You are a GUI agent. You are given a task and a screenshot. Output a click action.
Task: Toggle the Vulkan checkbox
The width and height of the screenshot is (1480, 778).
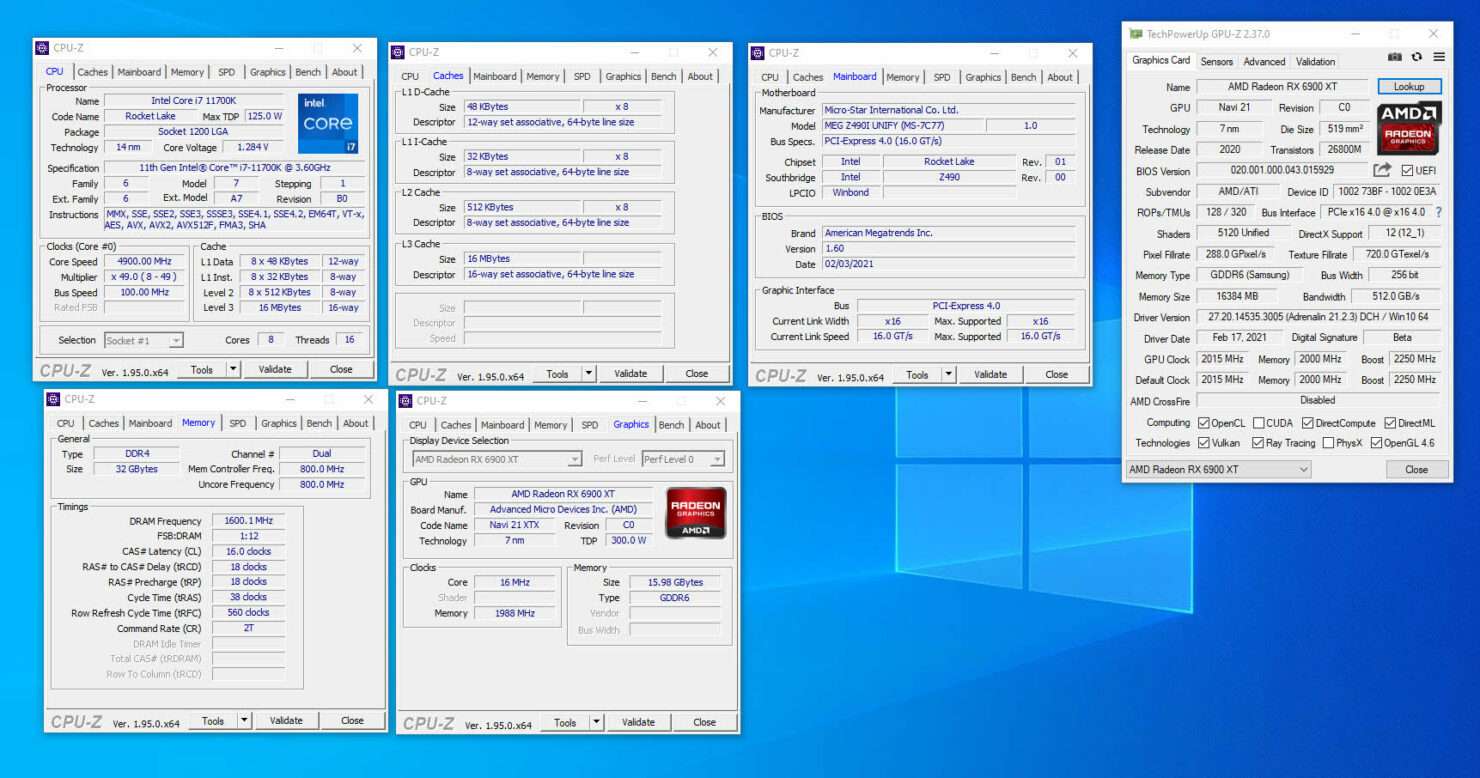tap(1204, 443)
